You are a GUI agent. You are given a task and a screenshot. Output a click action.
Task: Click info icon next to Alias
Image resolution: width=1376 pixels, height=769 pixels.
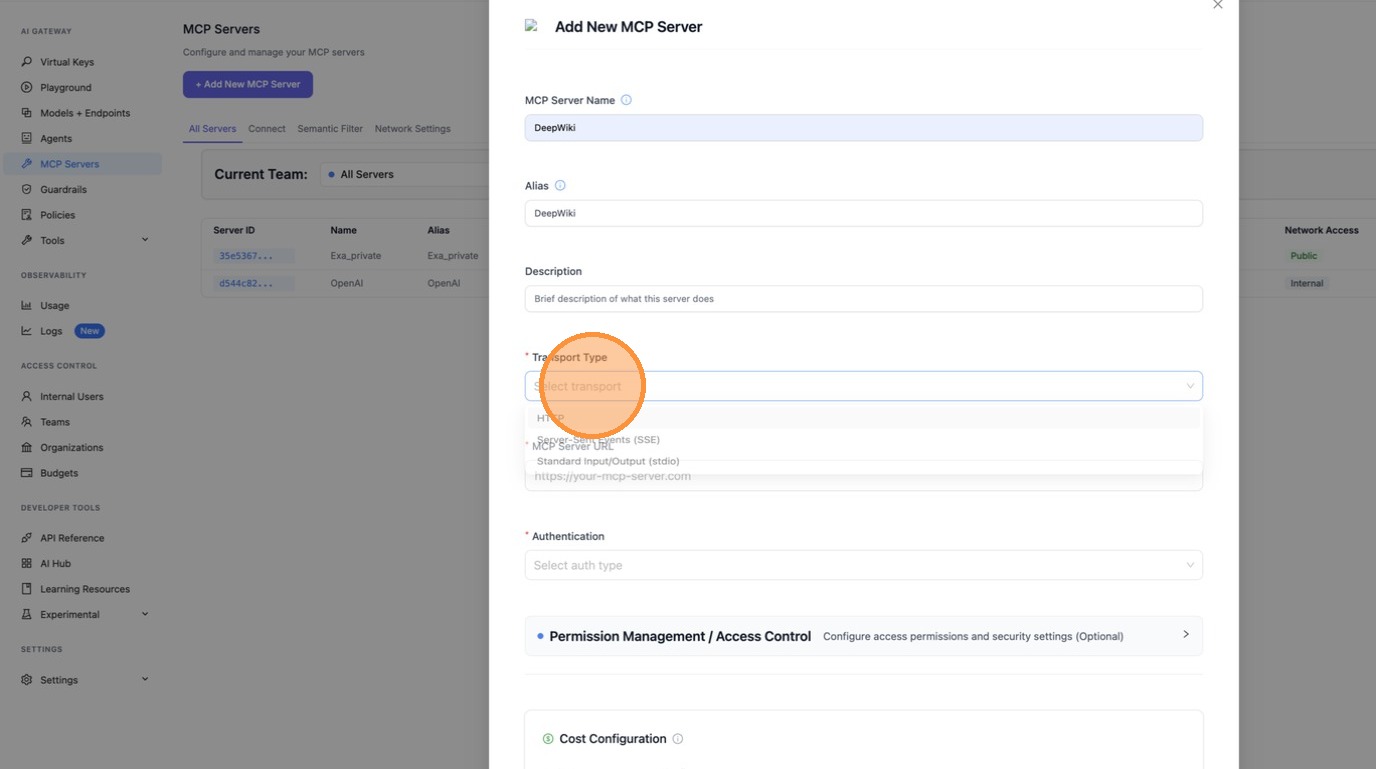pos(560,186)
